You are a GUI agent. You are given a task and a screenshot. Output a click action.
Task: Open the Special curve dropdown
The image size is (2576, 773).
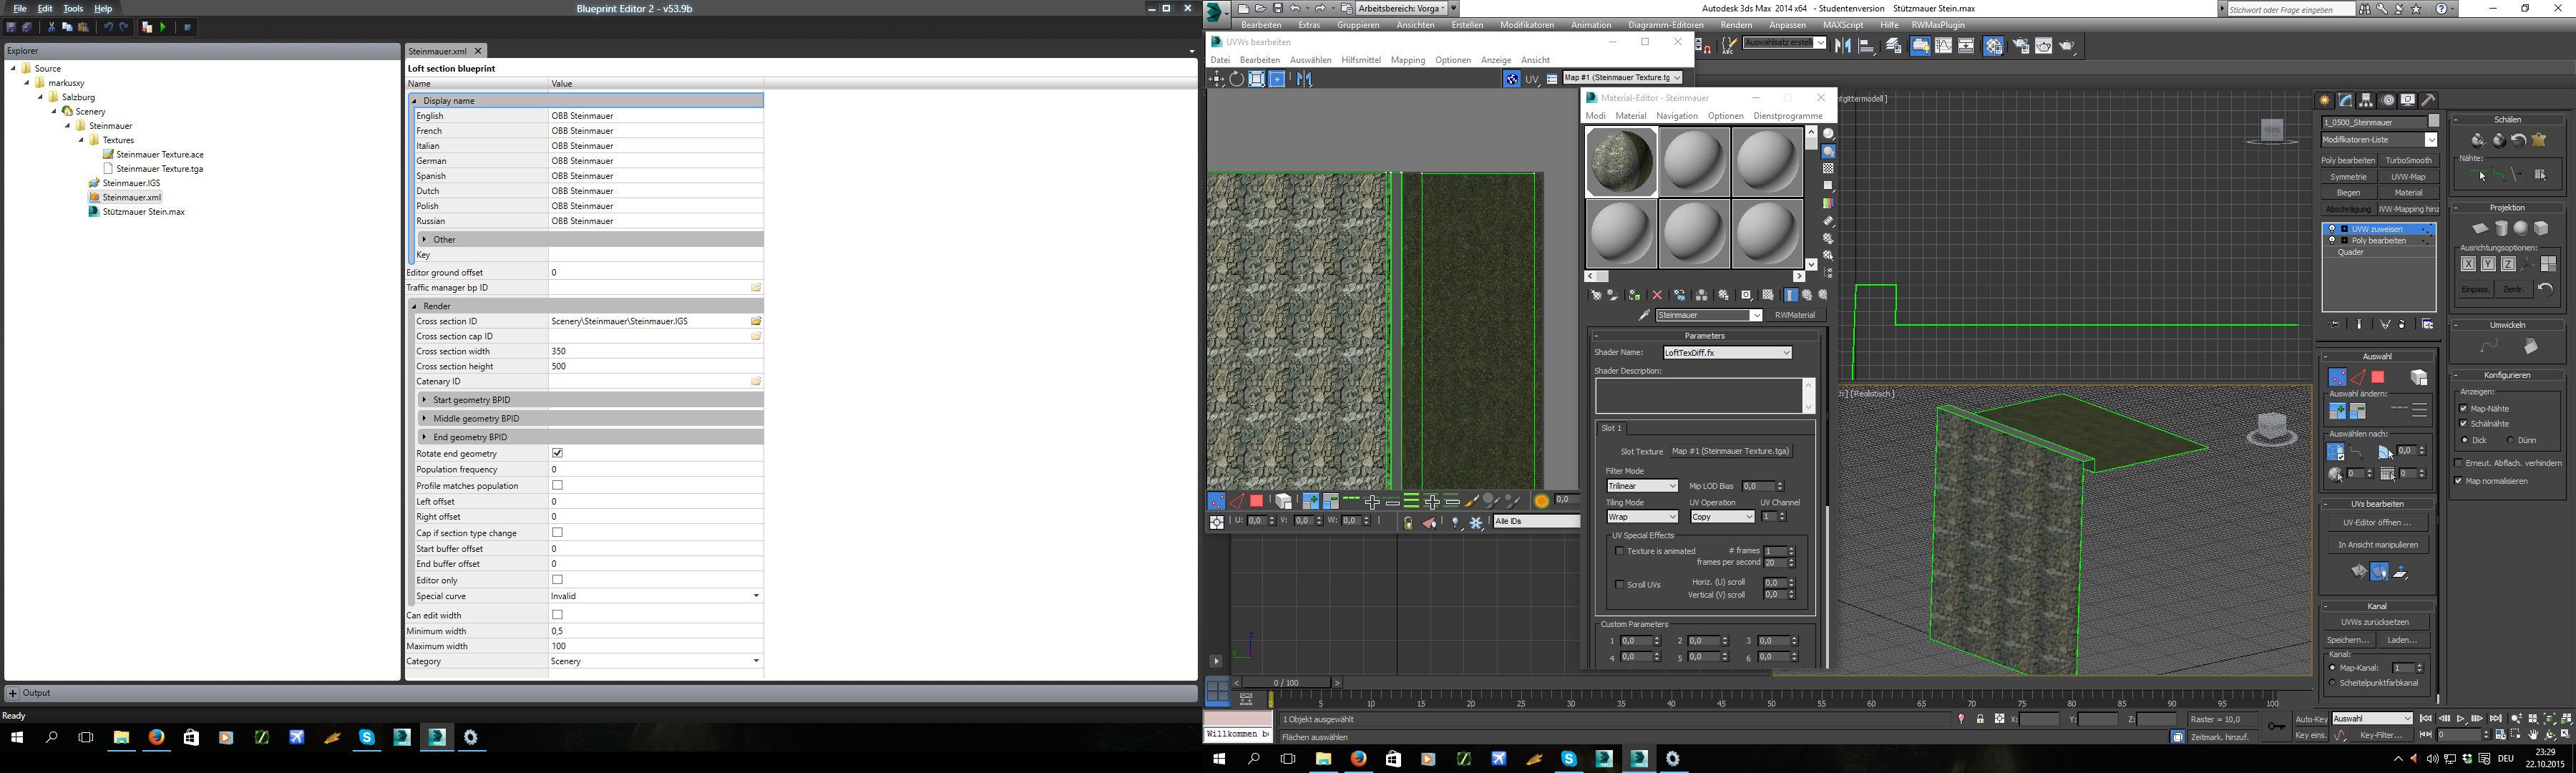click(756, 596)
